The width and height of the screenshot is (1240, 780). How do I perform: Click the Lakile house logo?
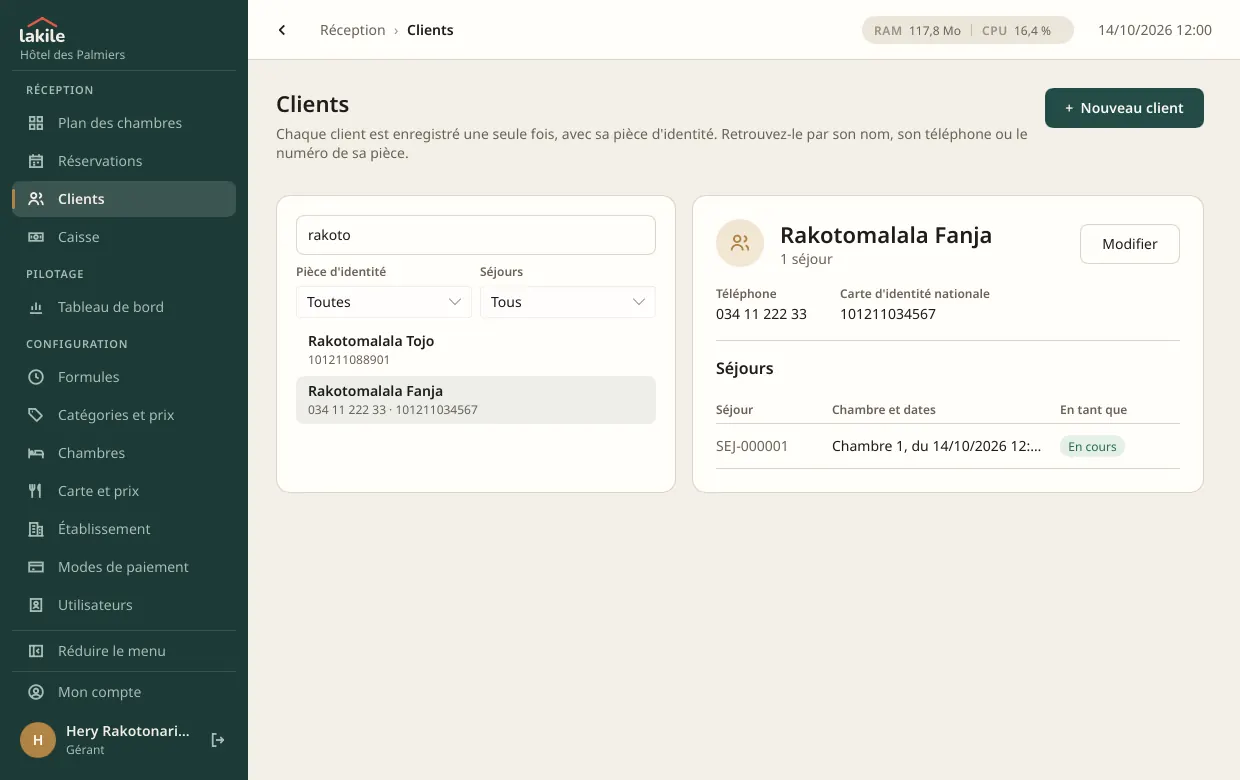click(x=41, y=31)
